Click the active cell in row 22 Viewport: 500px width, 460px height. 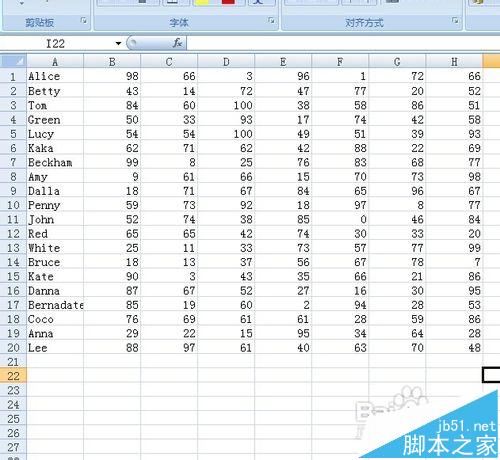[x=491, y=375]
